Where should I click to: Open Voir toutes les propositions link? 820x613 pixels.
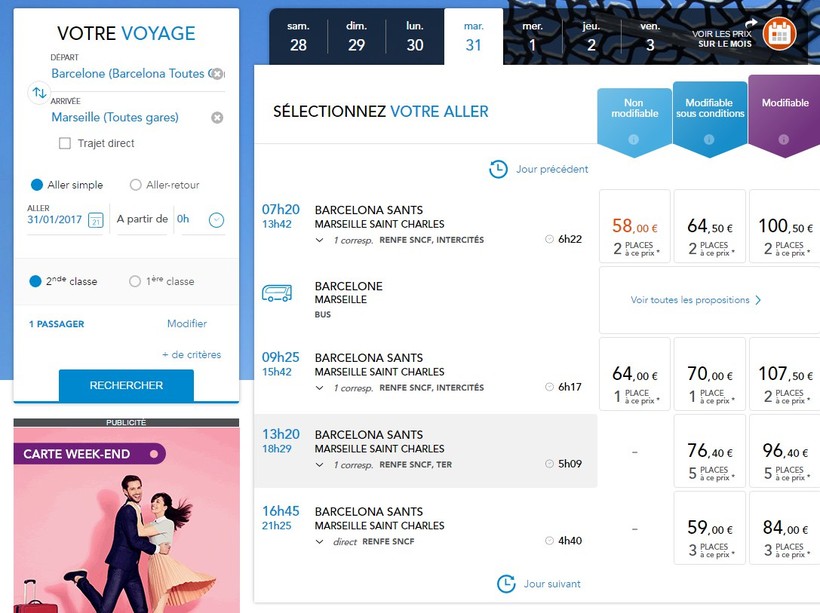(x=696, y=300)
